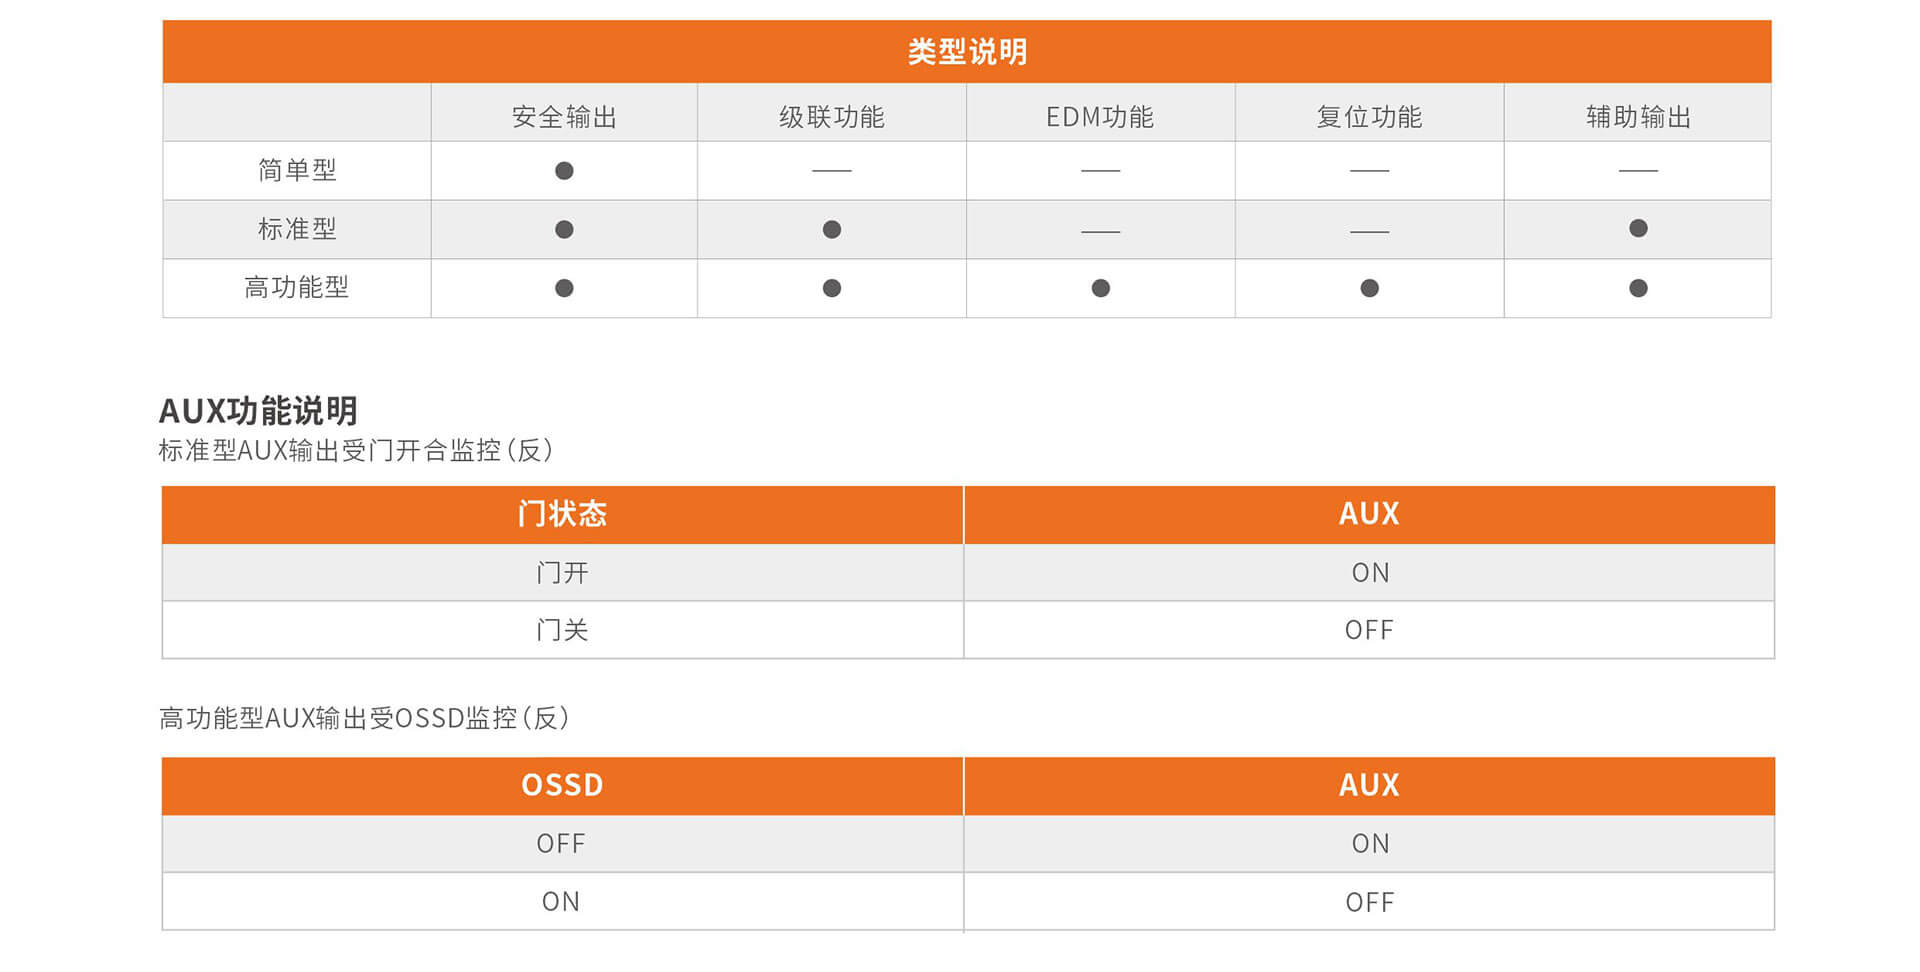Click the 简单型 row label
The image size is (1920, 972).
297,171
